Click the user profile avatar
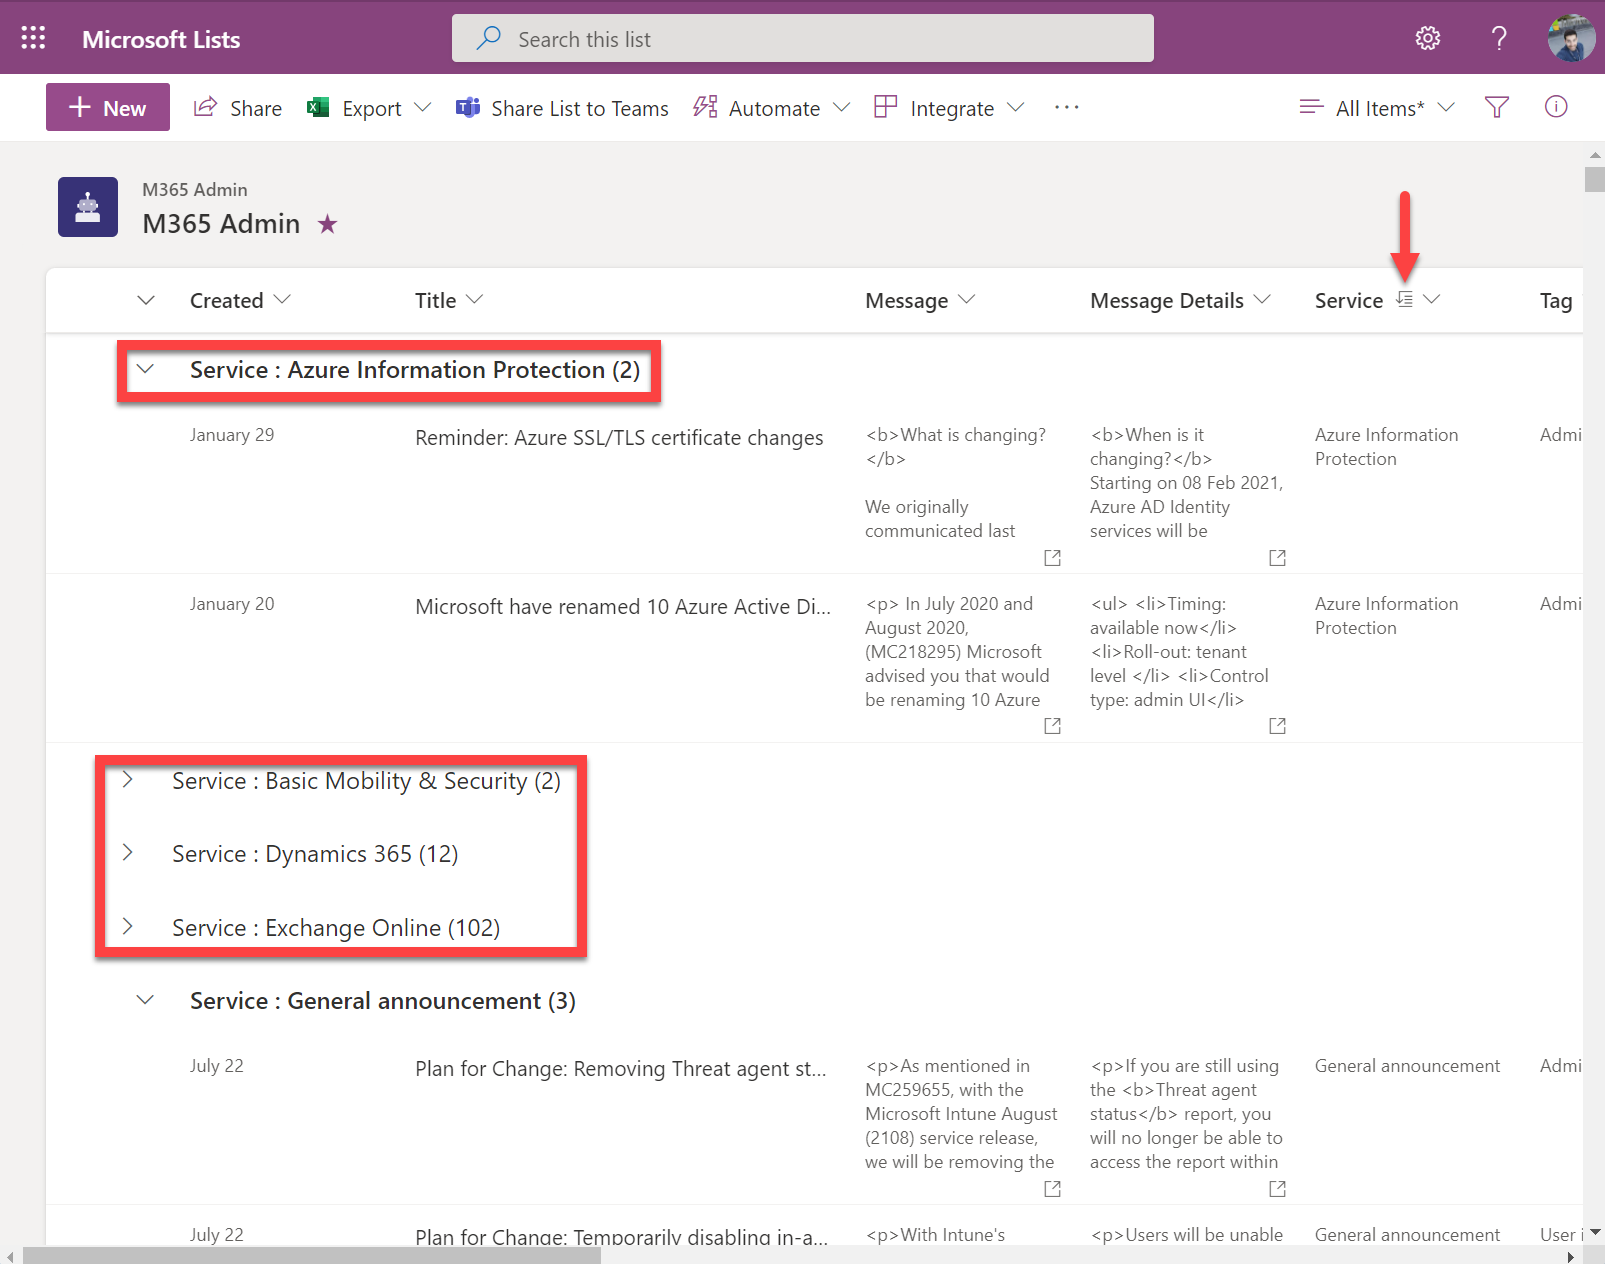Image resolution: width=1605 pixels, height=1264 pixels. 1570,38
